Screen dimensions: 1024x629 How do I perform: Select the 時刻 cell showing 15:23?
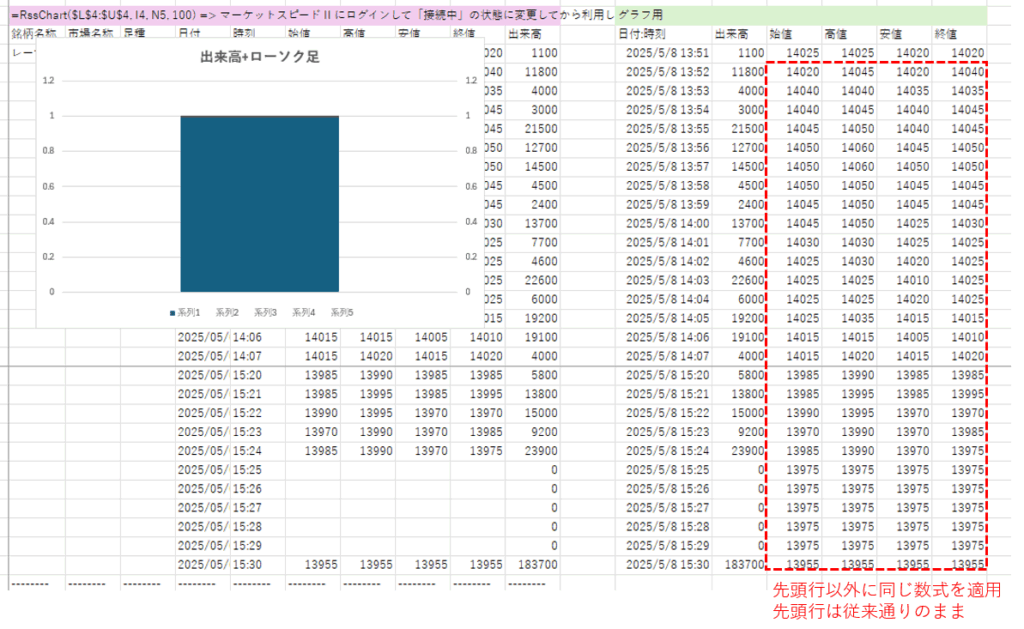(x=257, y=432)
